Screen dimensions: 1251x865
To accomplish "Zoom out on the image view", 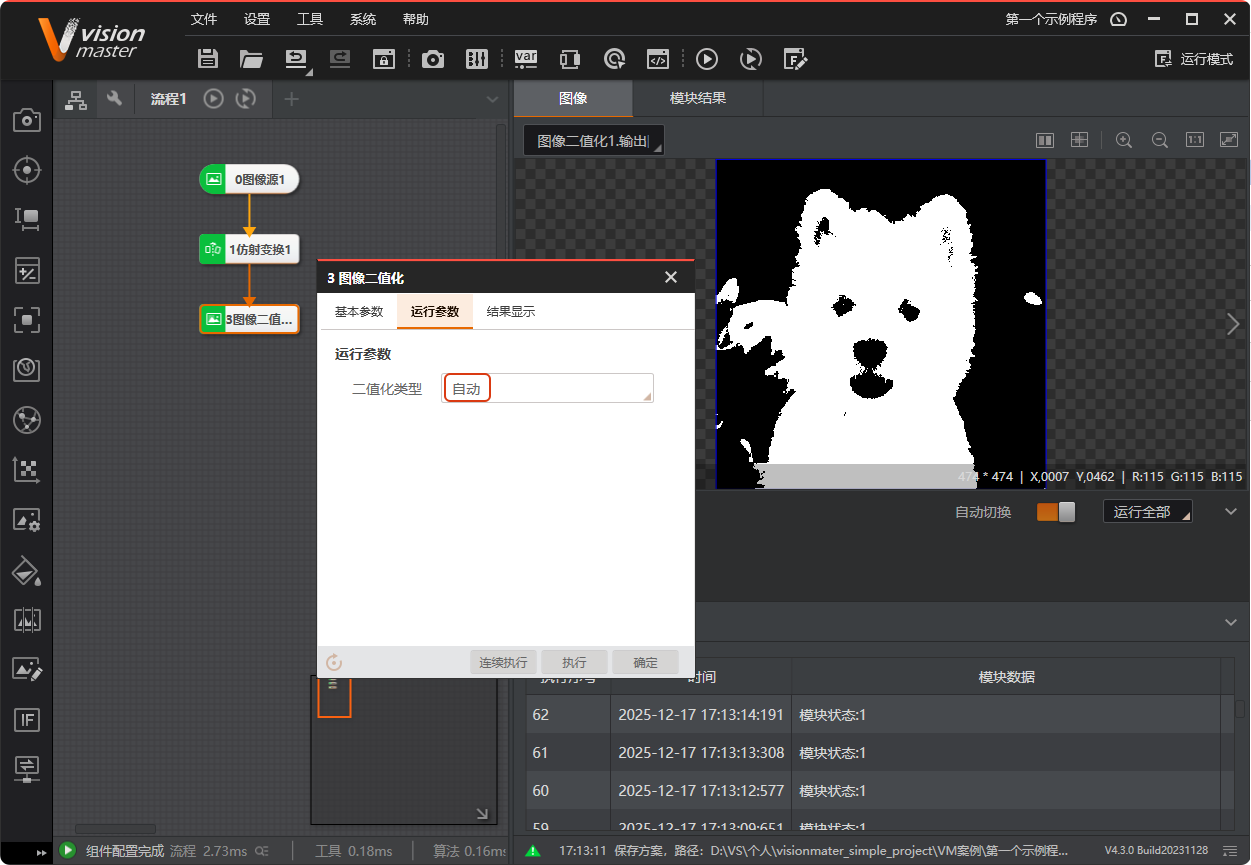I will click(x=1160, y=140).
